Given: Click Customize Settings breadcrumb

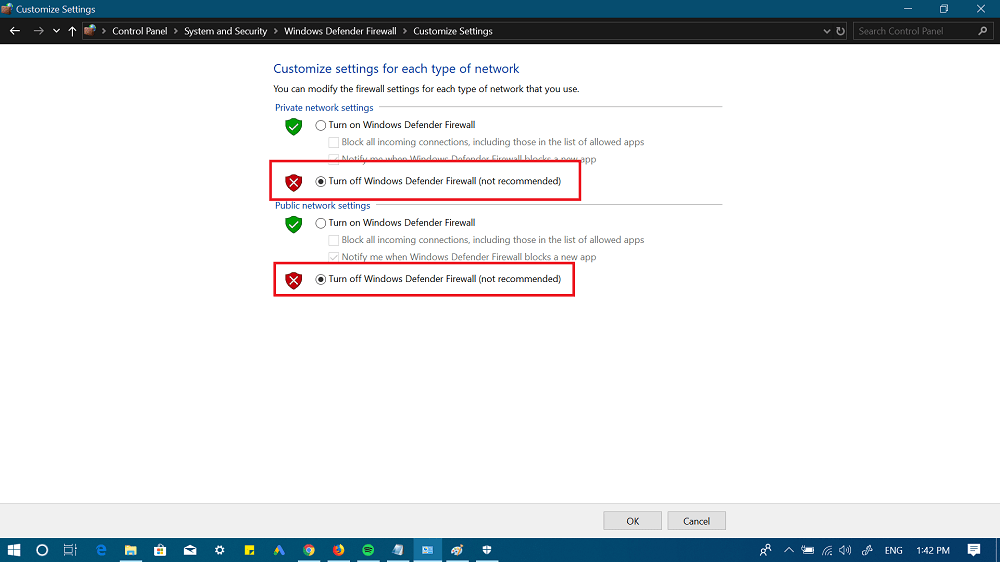Looking at the screenshot, I should click(x=453, y=31).
